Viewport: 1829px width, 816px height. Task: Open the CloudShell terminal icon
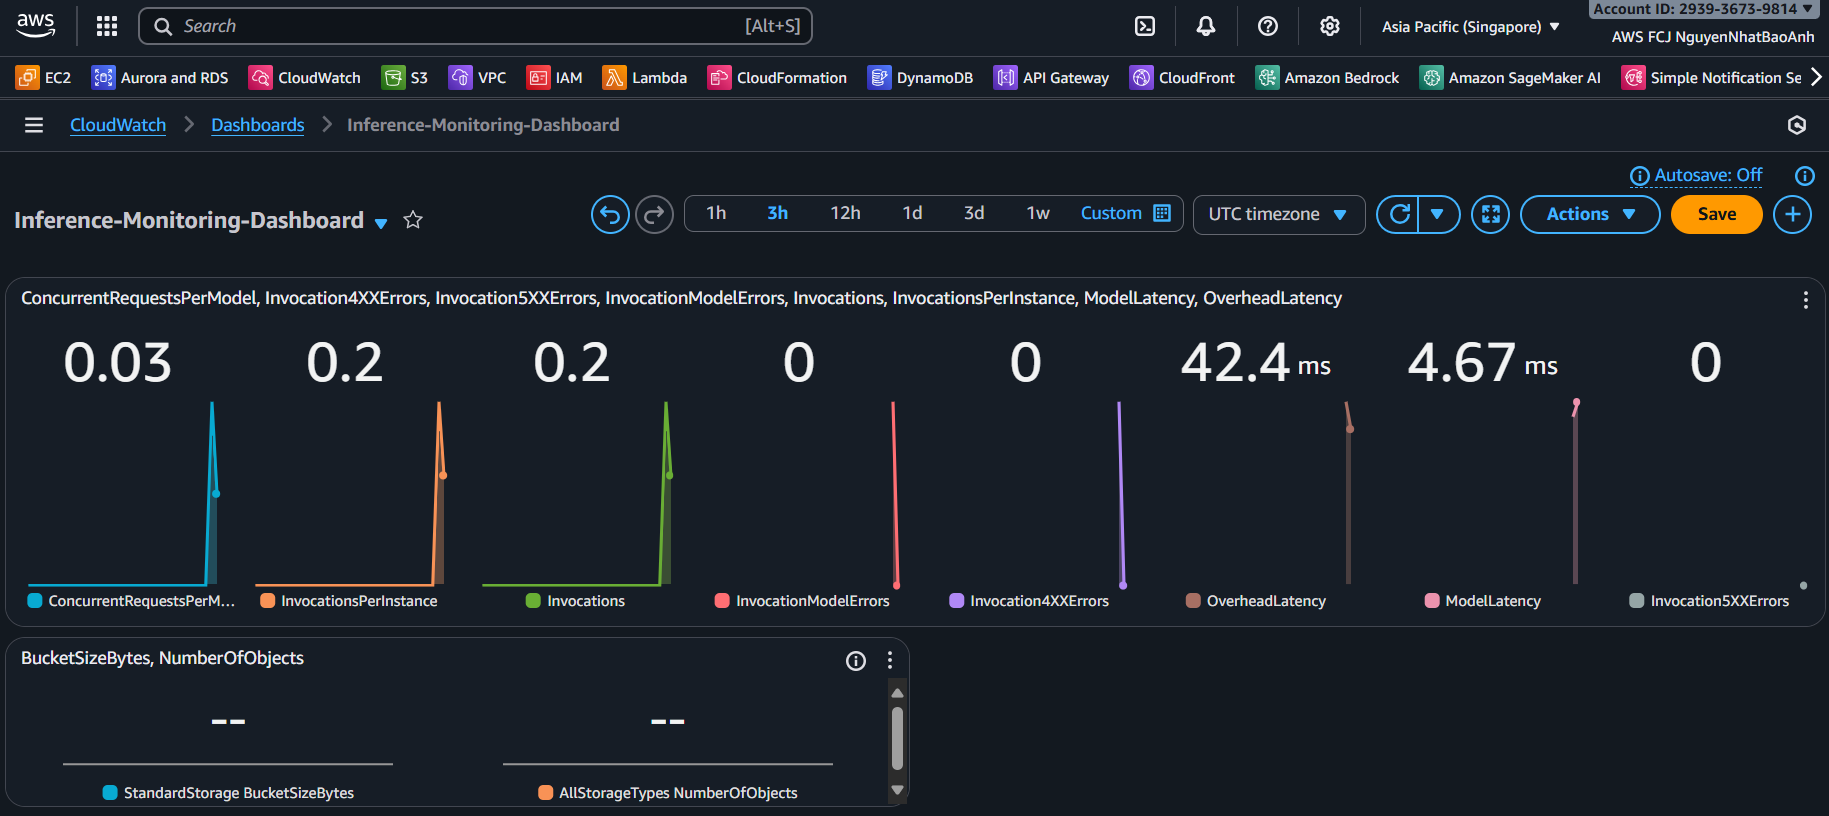click(x=1145, y=27)
